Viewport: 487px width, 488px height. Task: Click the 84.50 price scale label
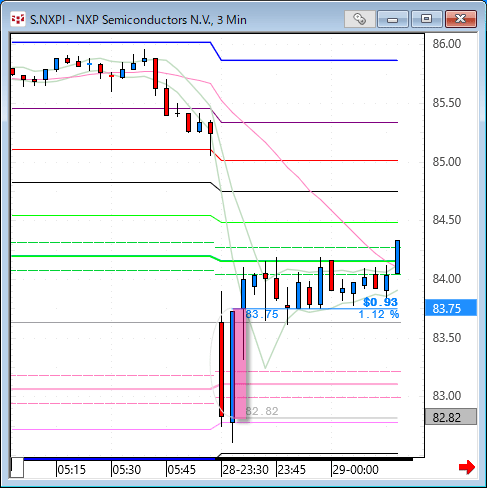click(447, 220)
